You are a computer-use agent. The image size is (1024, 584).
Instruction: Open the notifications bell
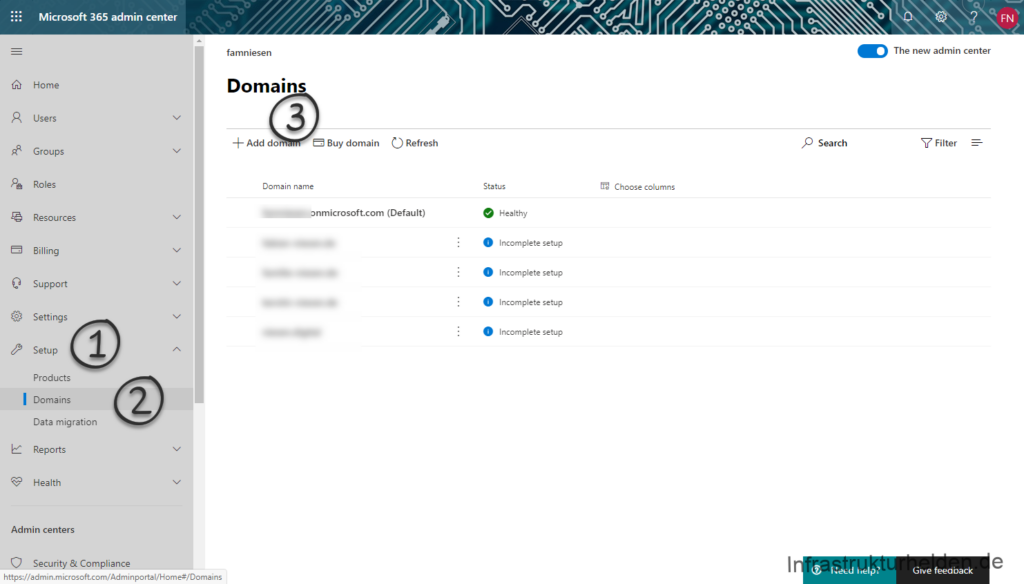click(908, 17)
